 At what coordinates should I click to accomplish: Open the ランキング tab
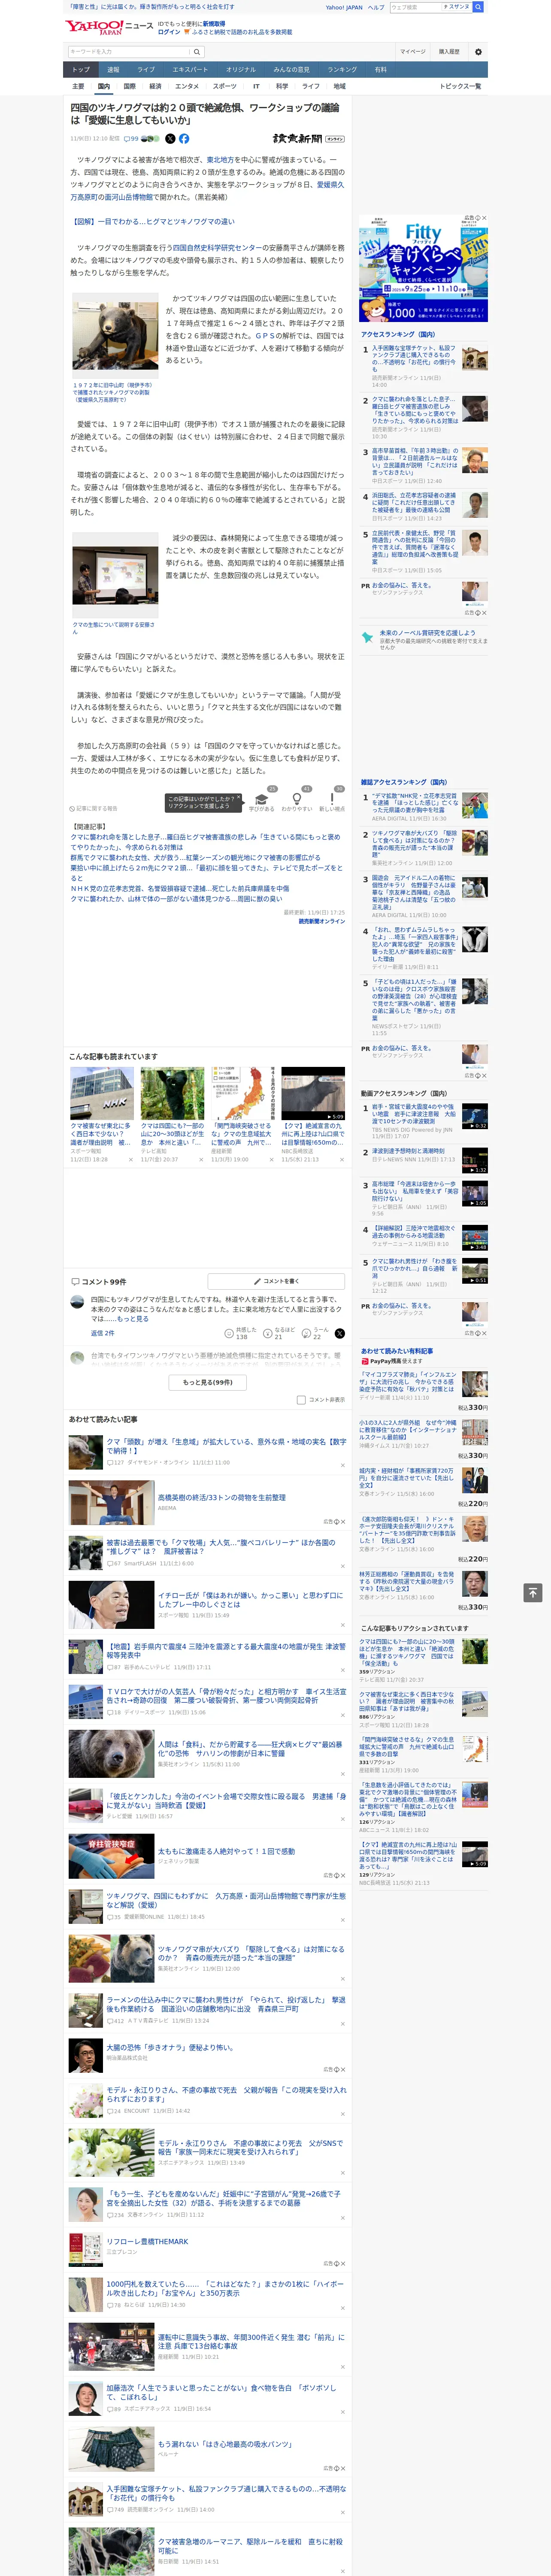click(342, 69)
